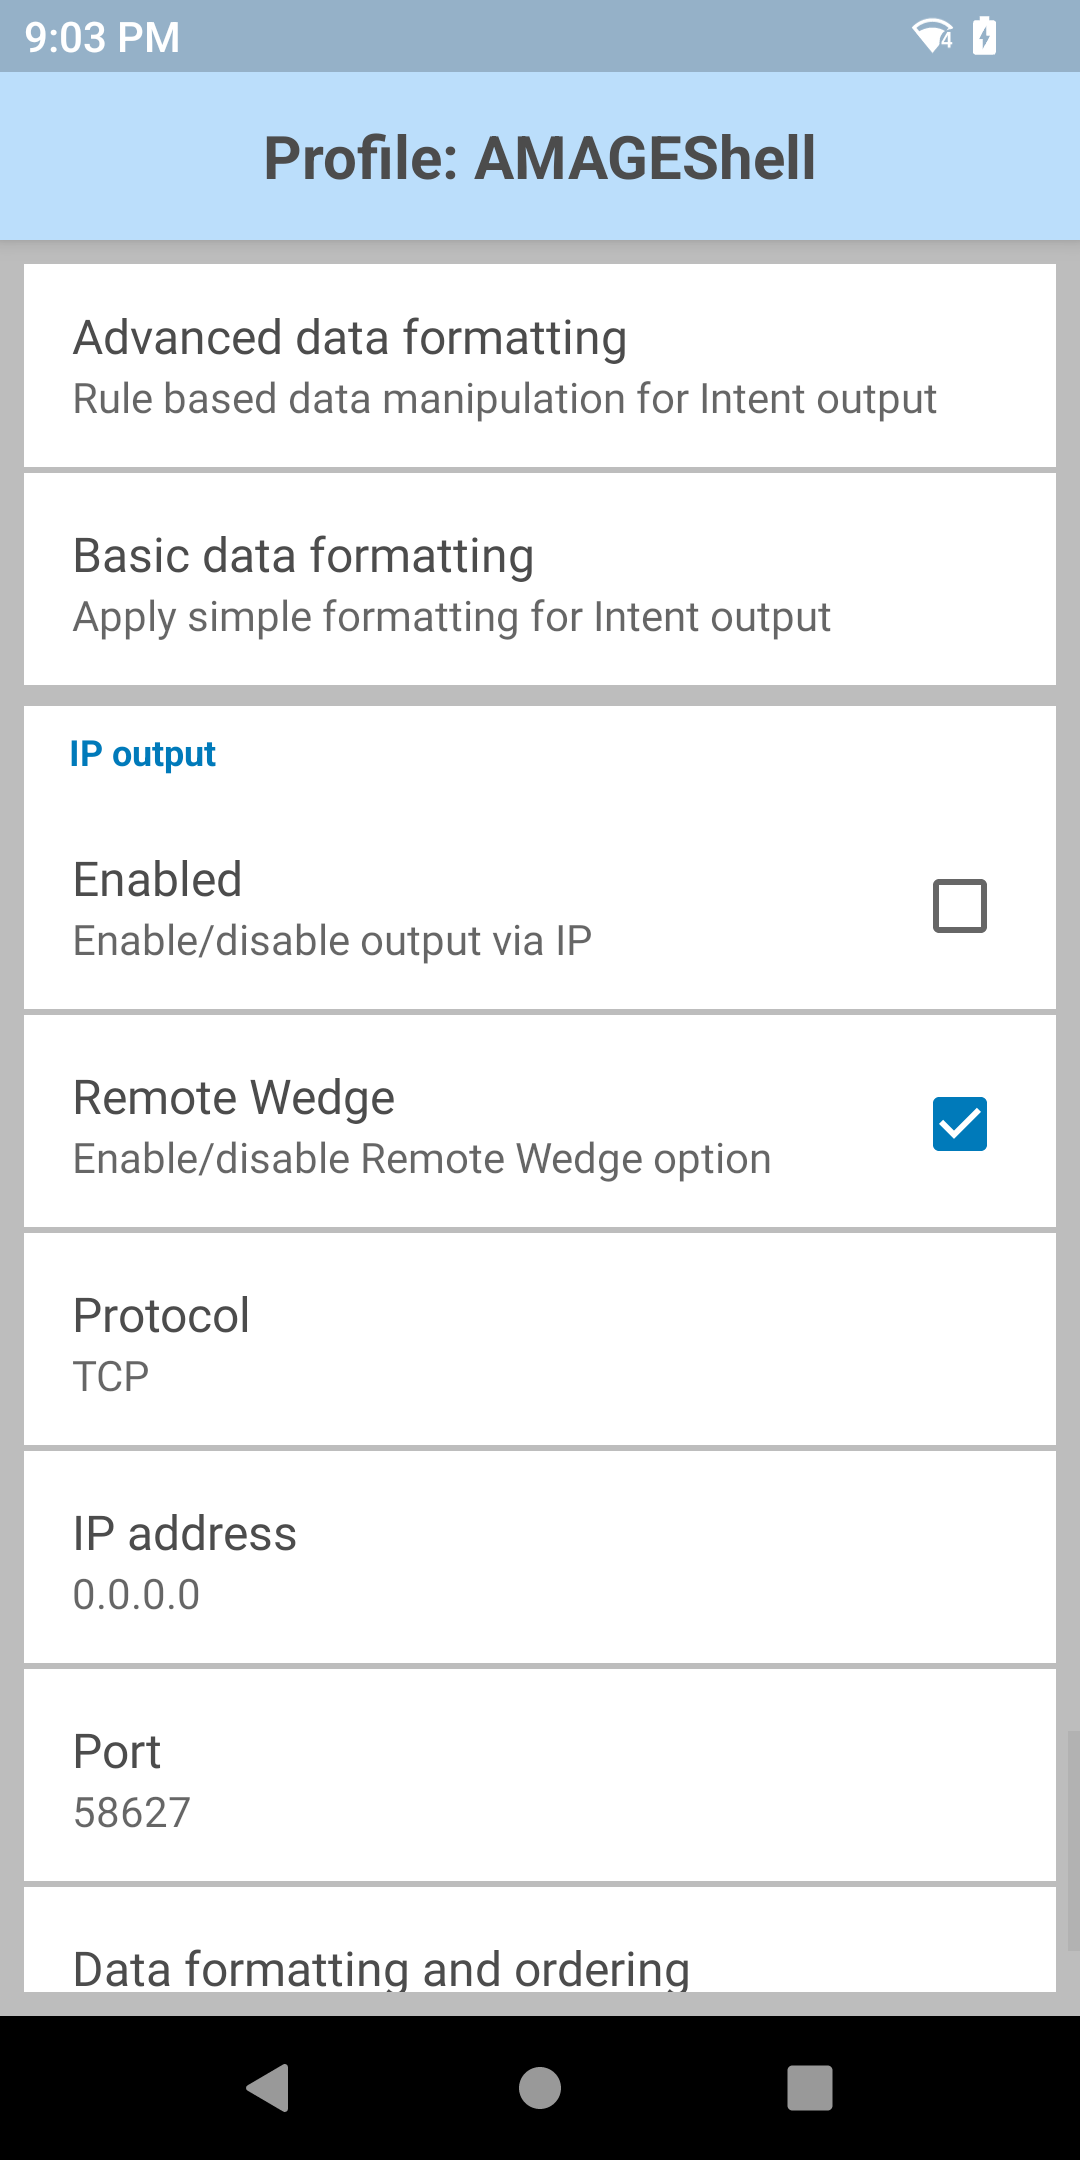The width and height of the screenshot is (1080, 2160).
Task: Tap the Android back navigation icon
Action: tap(268, 2088)
